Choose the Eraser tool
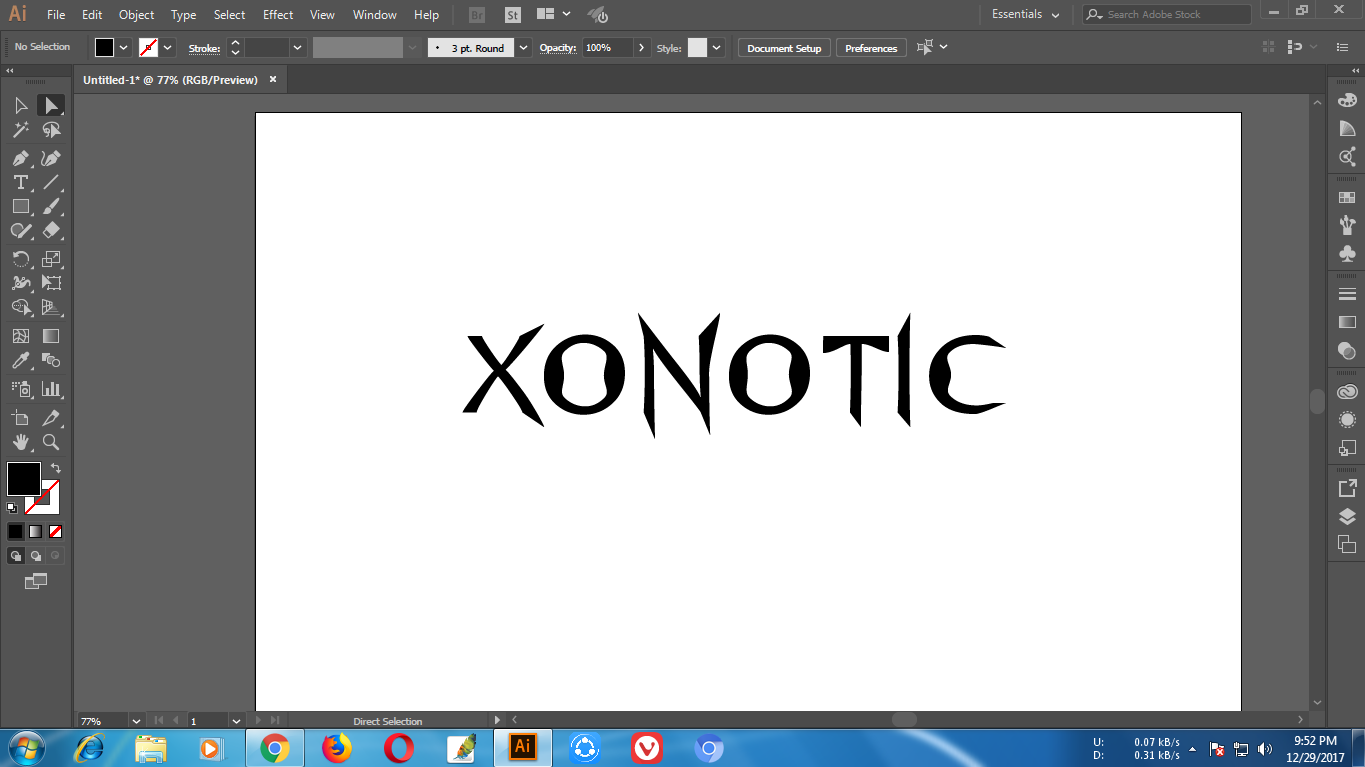Image resolution: width=1365 pixels, height=767 pixels. [51, 230]
